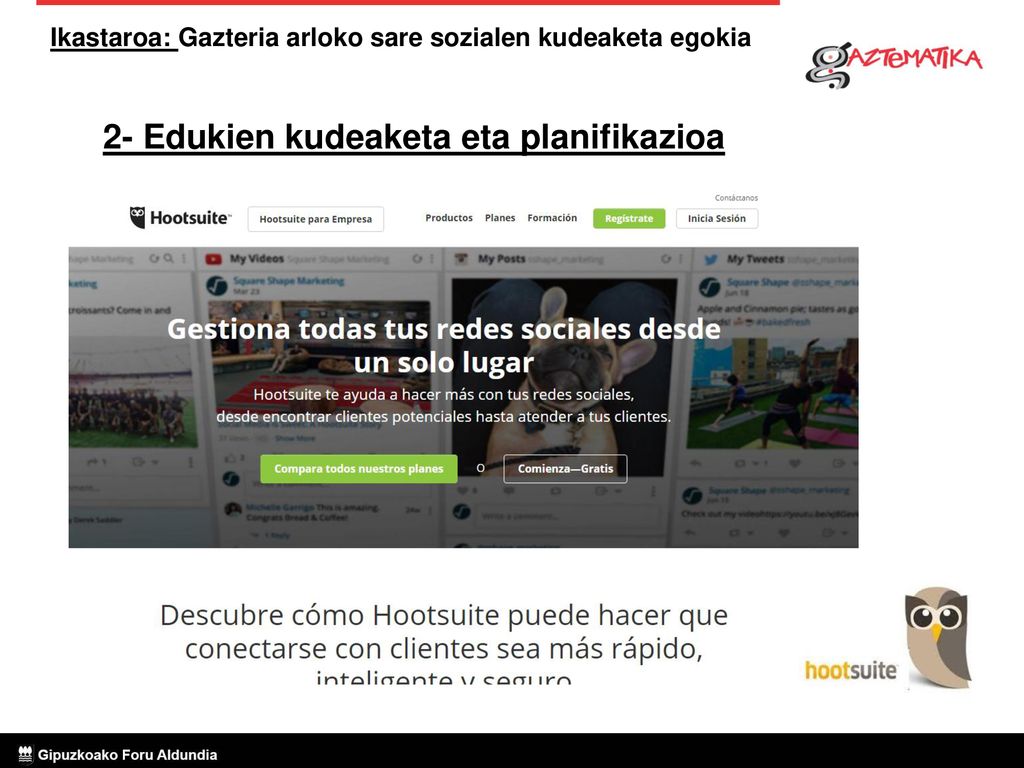Click the hootsuite owl mascot image
The height and width of the screenshot is (768, 1024).
938,637
